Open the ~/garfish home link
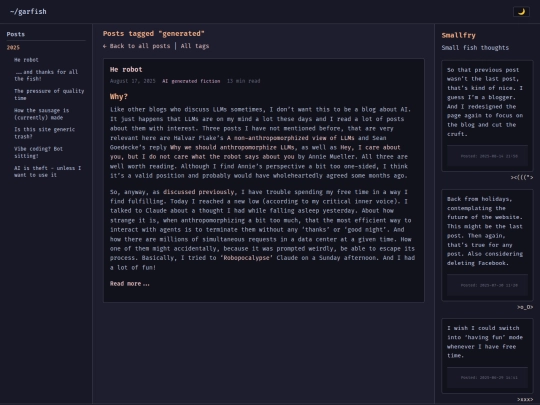 28,12
